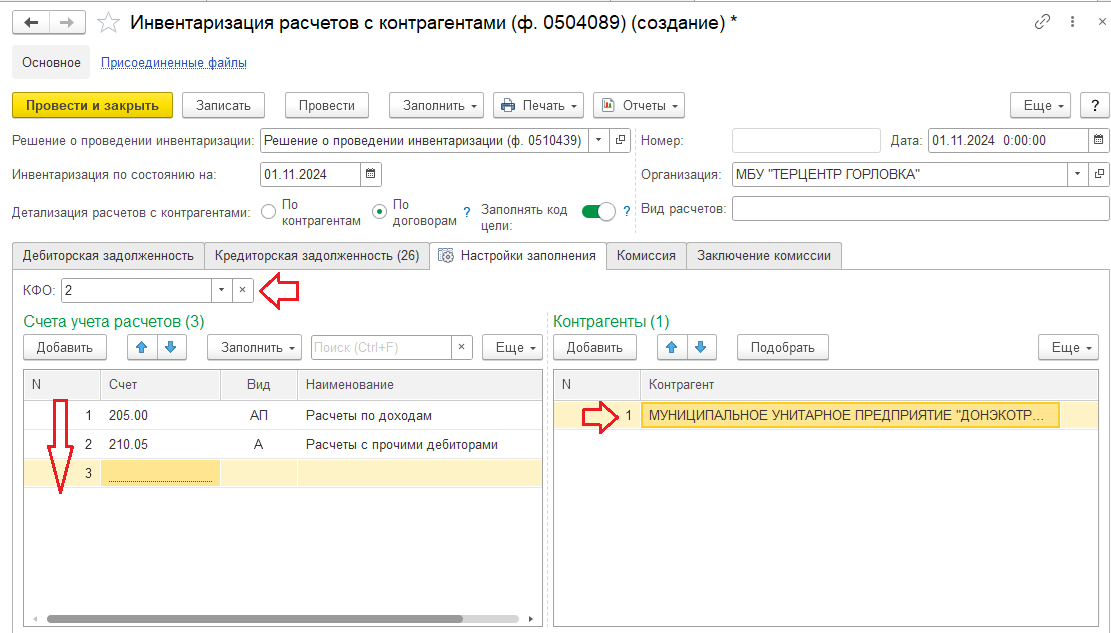The height and width of the screenshot is (633, 1111).
Task: Move account row down in Счета учета расчетов
Action: click(x=171, y=347)
